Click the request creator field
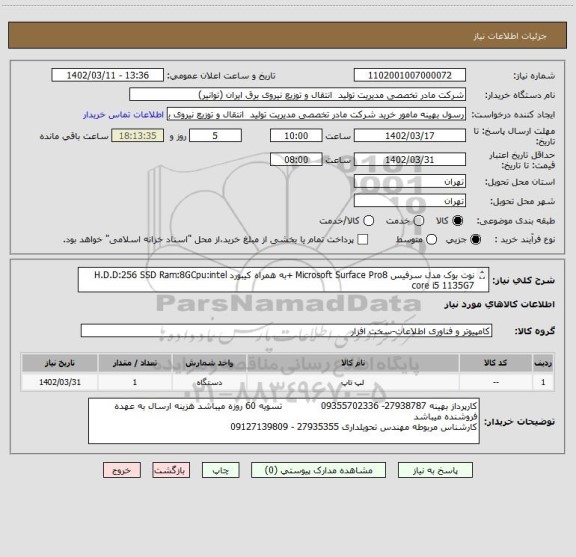This screenshot has height=557, width=576. (x=316, y=115)
